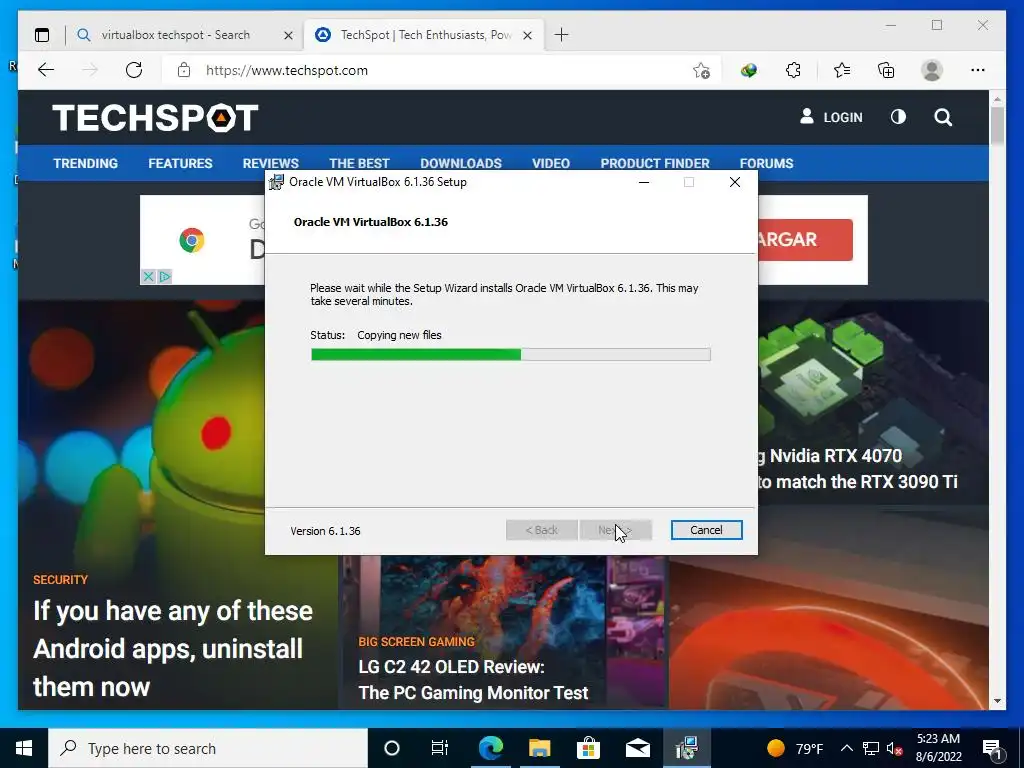1024x768 pixels.
Task: Click the scrollbar down arrow
Action: [997, 701]
